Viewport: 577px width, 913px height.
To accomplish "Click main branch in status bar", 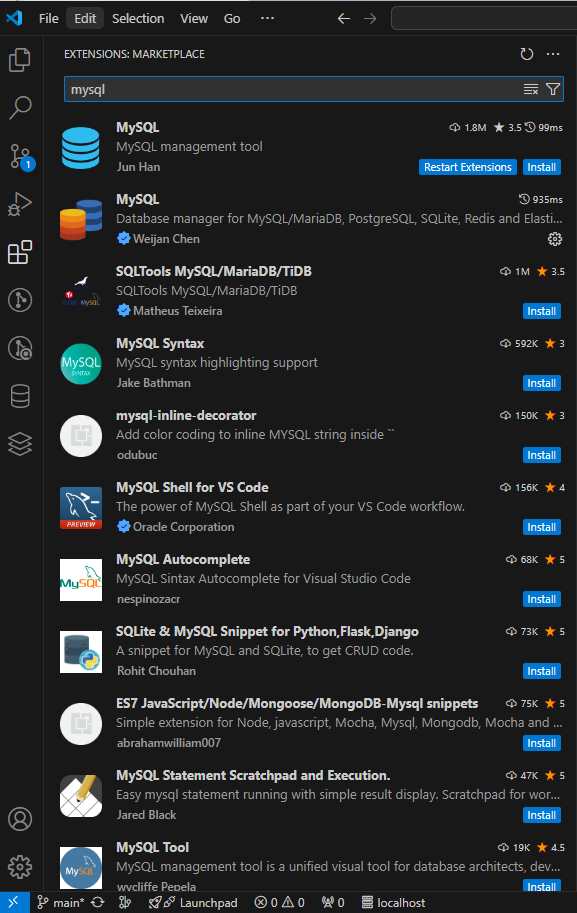I will 61,903.
